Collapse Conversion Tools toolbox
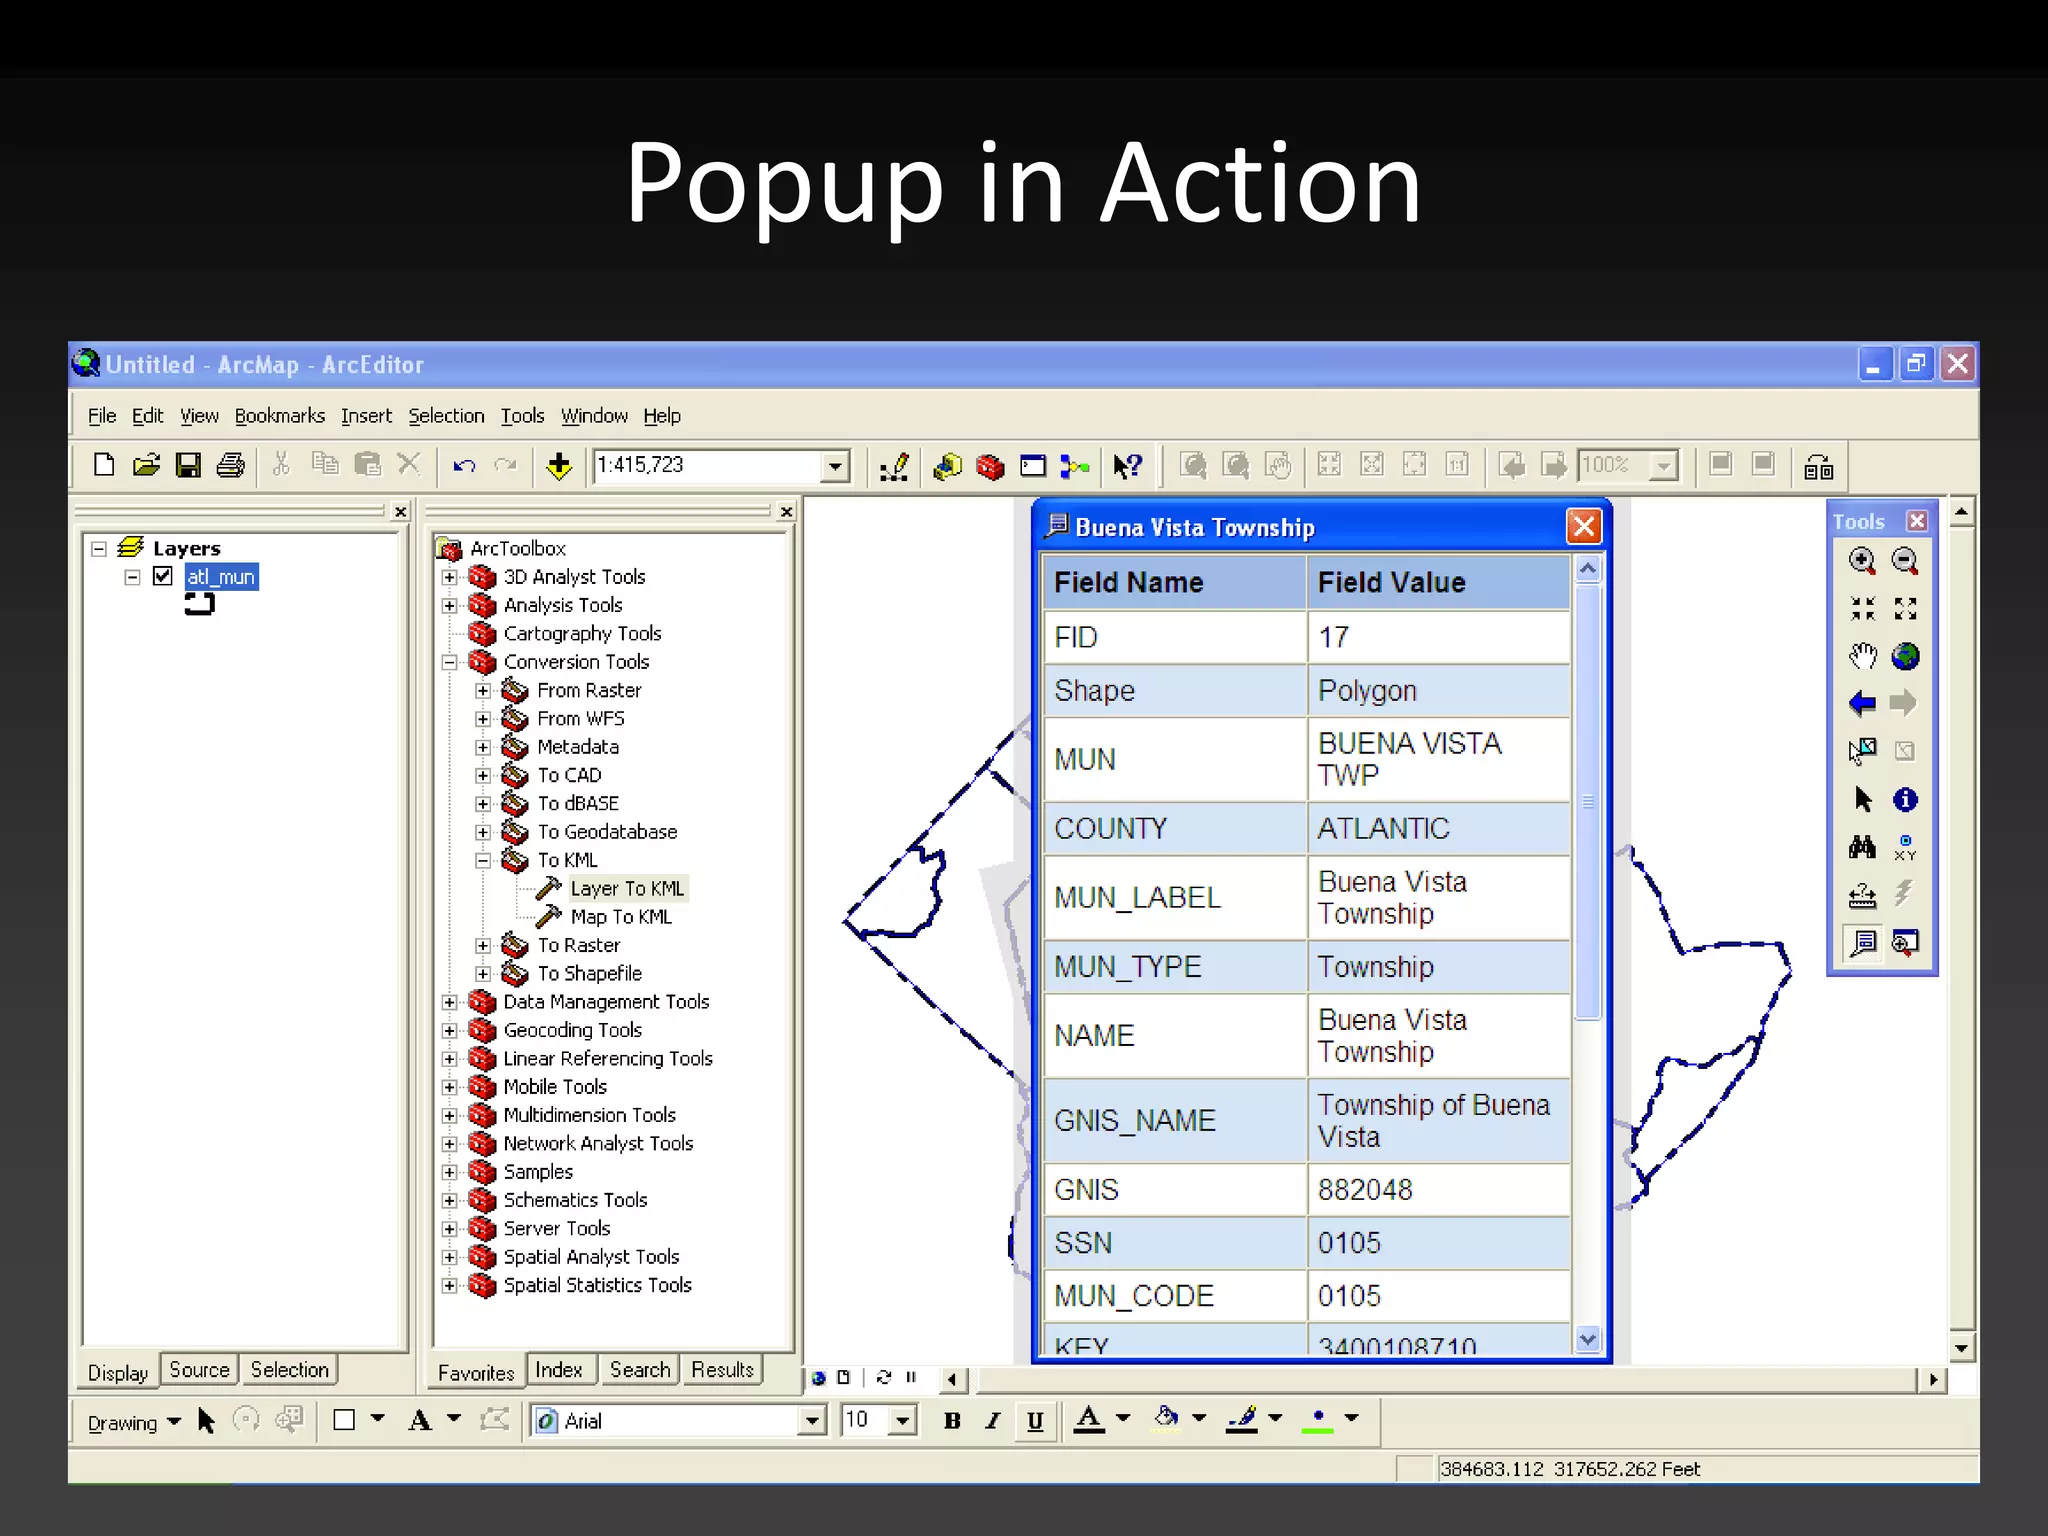Viewport: 2048px width, 1536px height. [x=449, y=662]
